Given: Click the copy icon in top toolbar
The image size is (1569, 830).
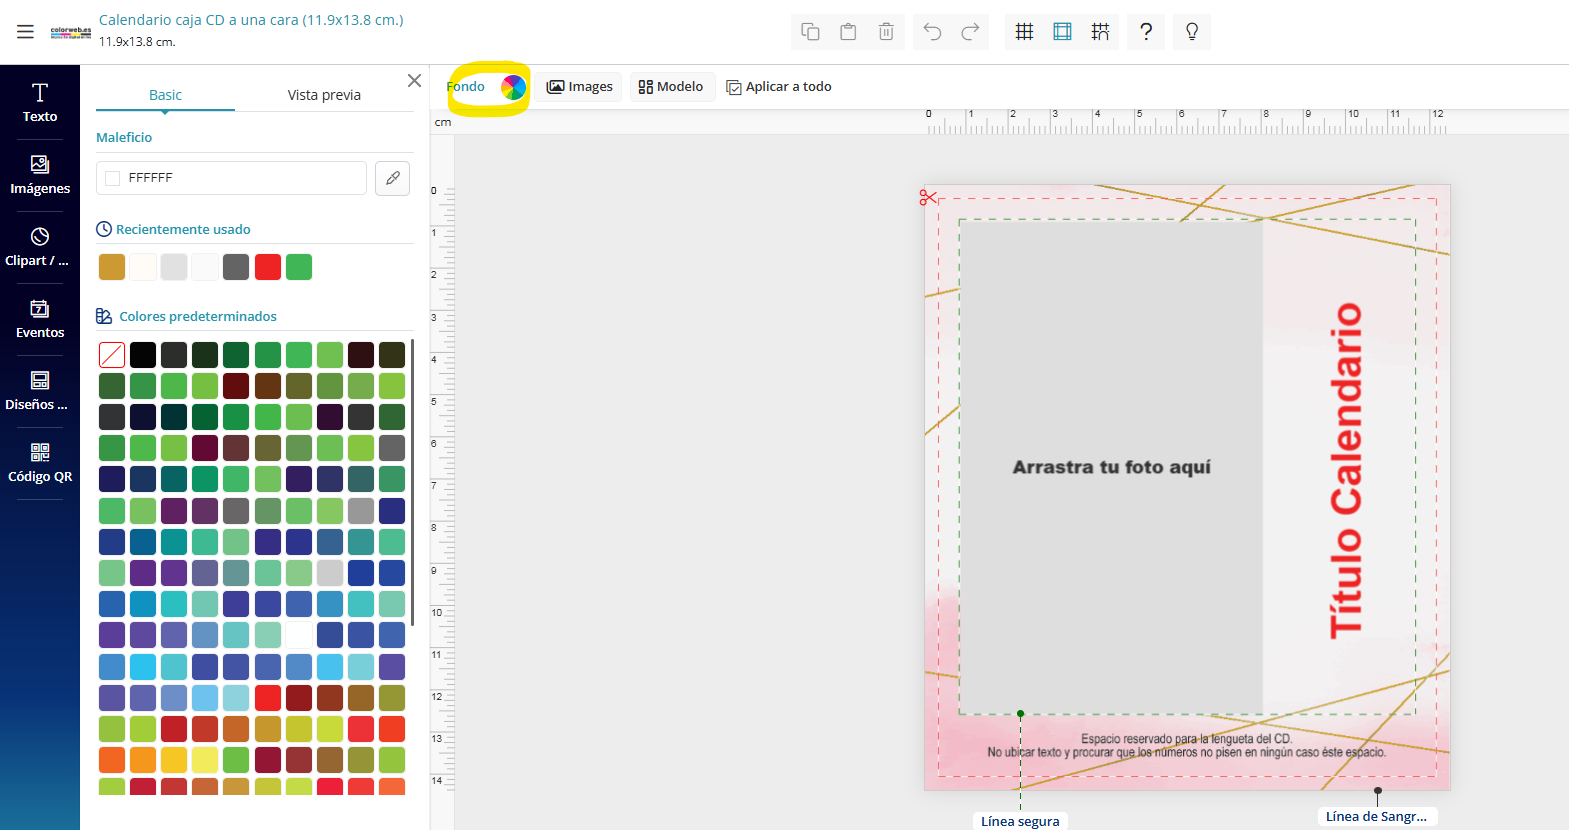Looking at the screenshot, I should point(810,32).
